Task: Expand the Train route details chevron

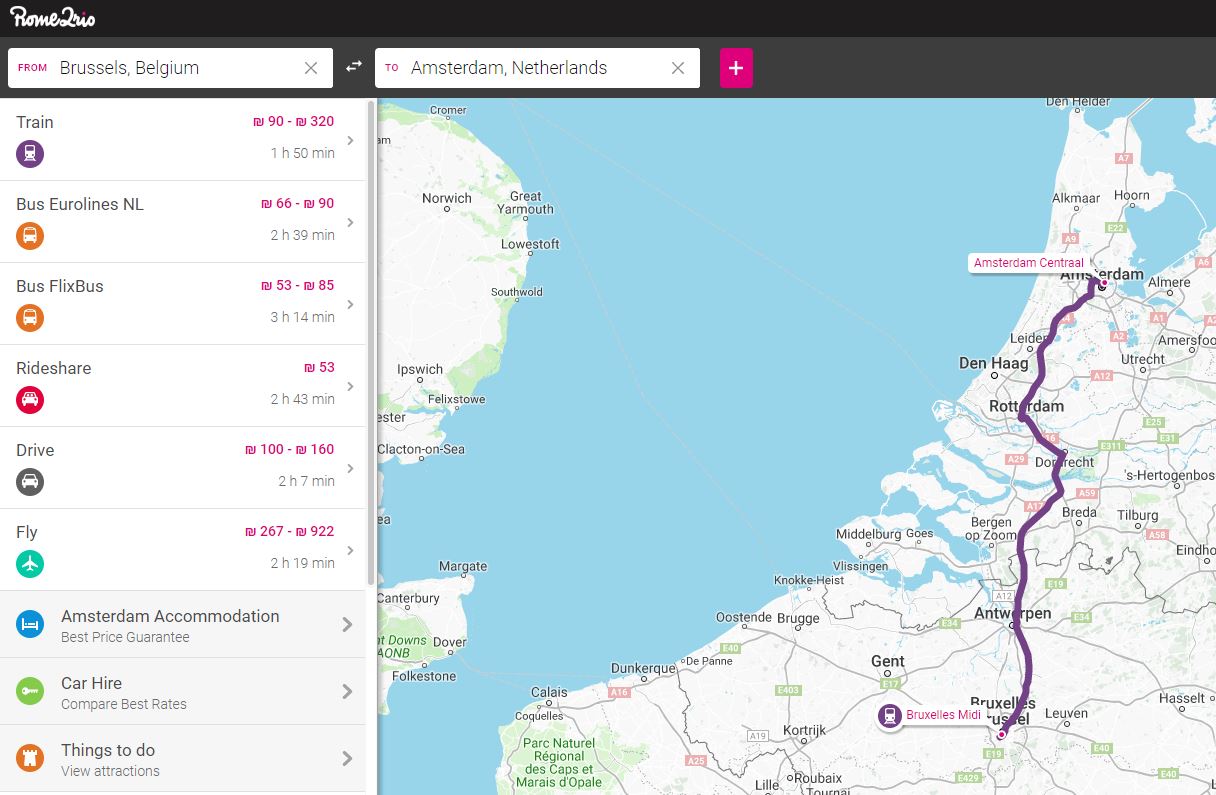Action: (350, 140)
